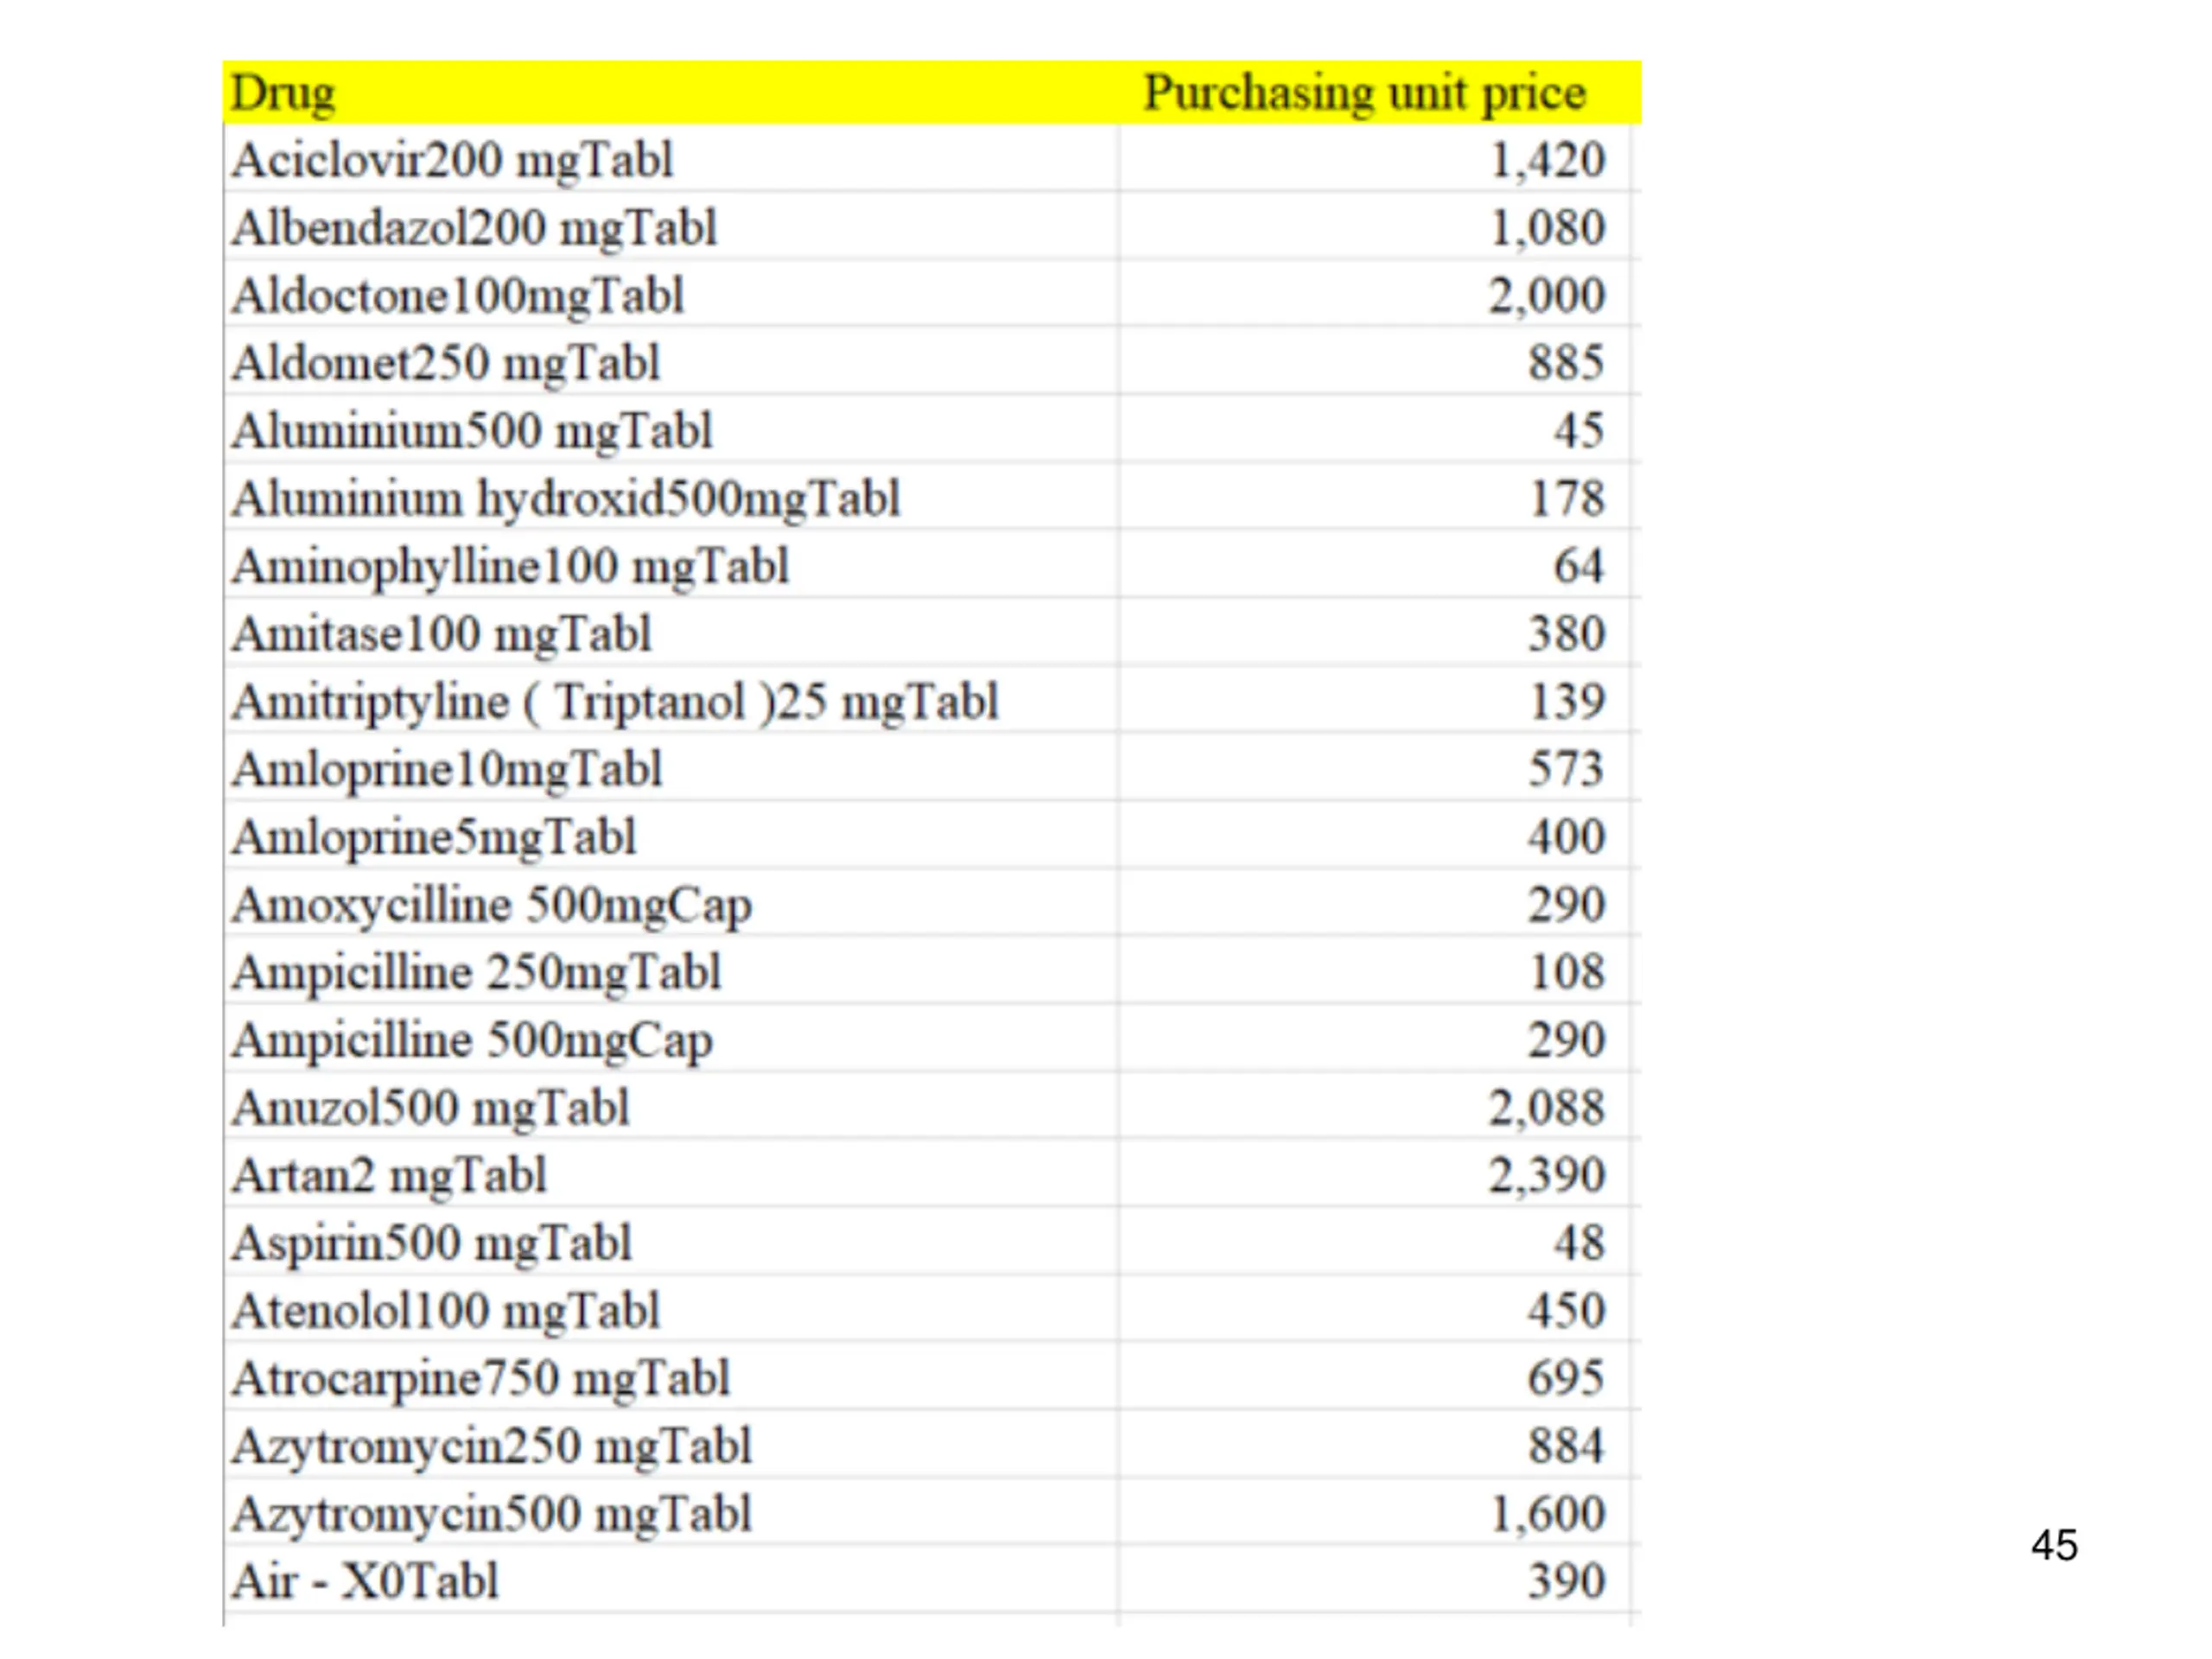Click the price 45 for Aluminium500

pos(1579,431)
